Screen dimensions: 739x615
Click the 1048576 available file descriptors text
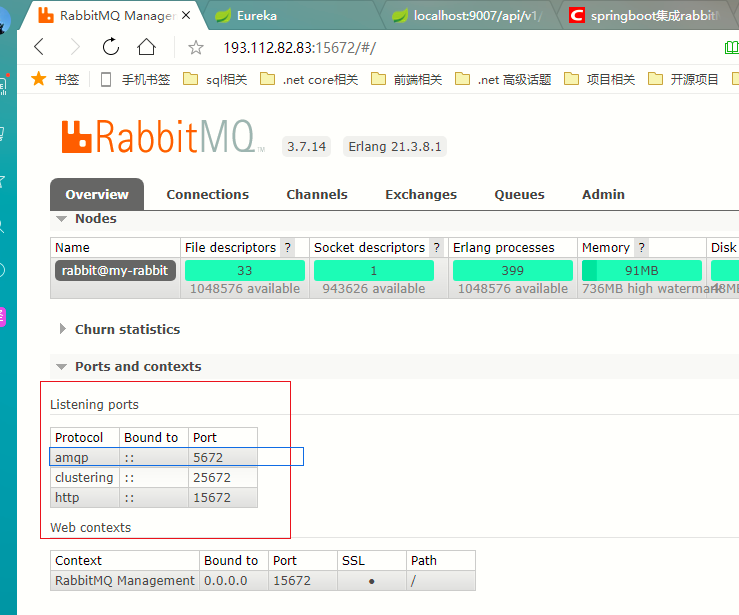tap(245, 288)
